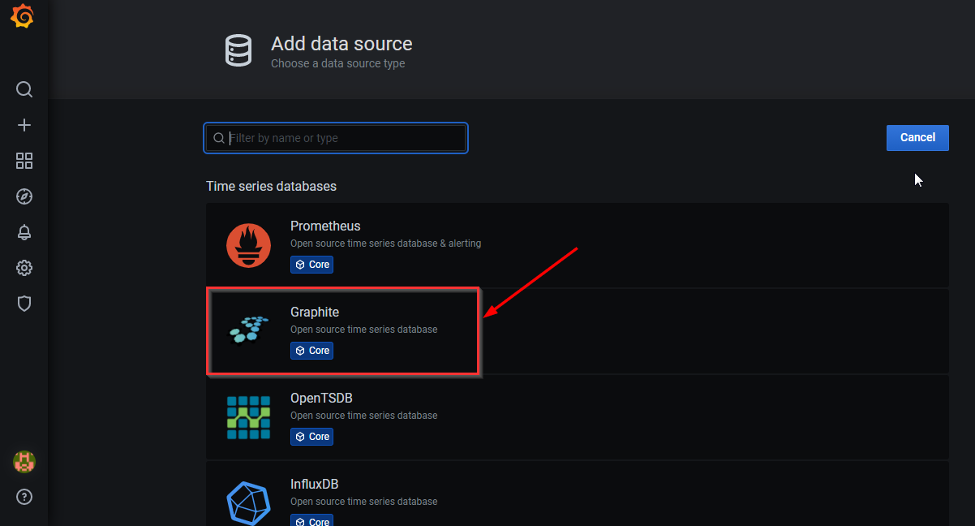
Task: Select the Graphite data source title
Action: pyautogui.click(x=315, y=312)
